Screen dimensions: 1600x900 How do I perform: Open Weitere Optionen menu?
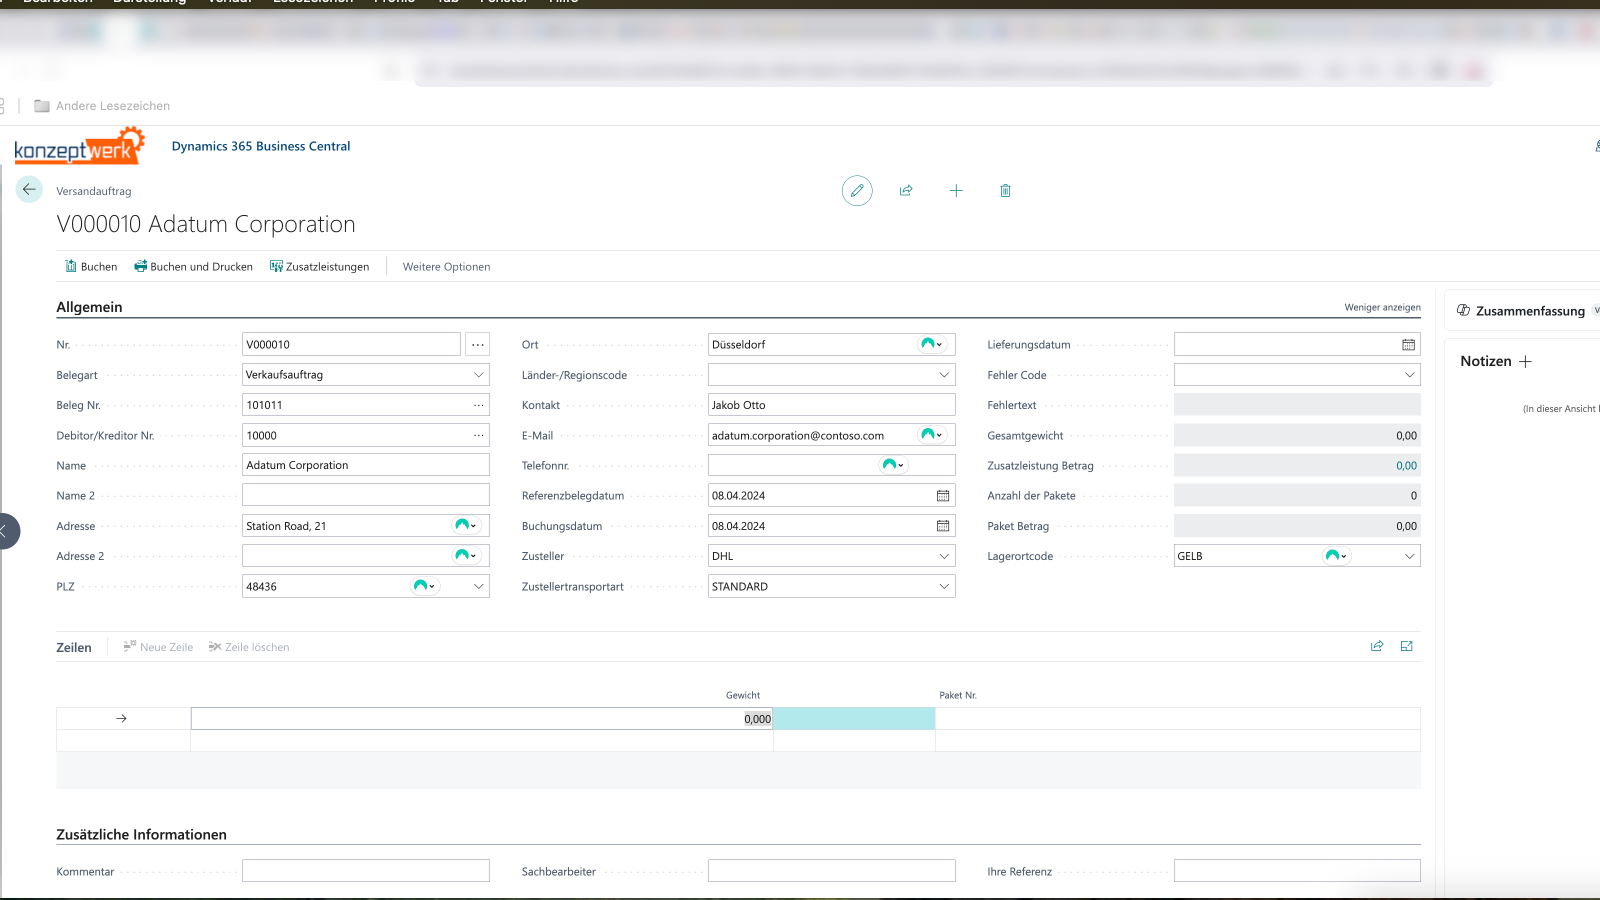(446, 267)
